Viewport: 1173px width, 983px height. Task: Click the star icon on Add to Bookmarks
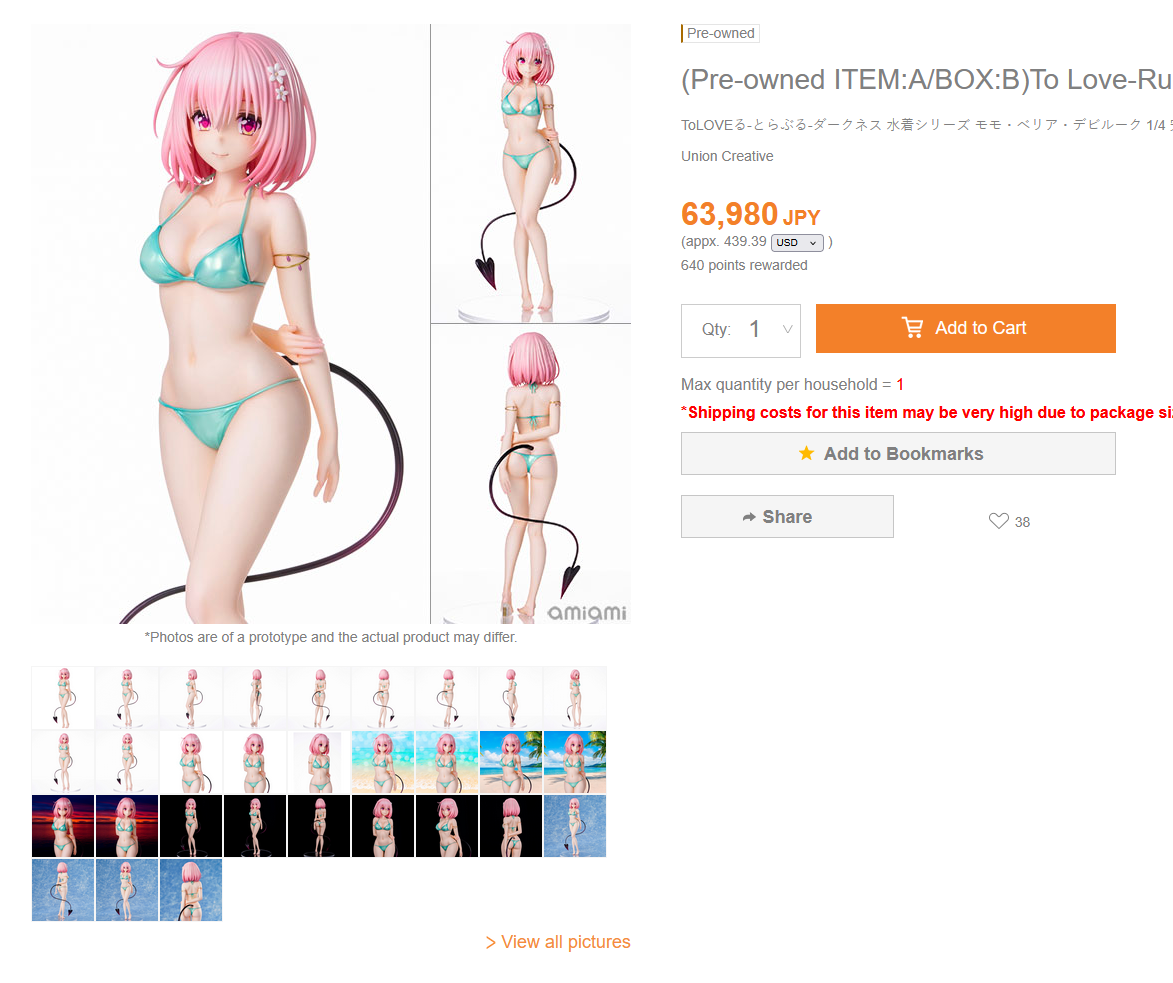tap(806, 453)
